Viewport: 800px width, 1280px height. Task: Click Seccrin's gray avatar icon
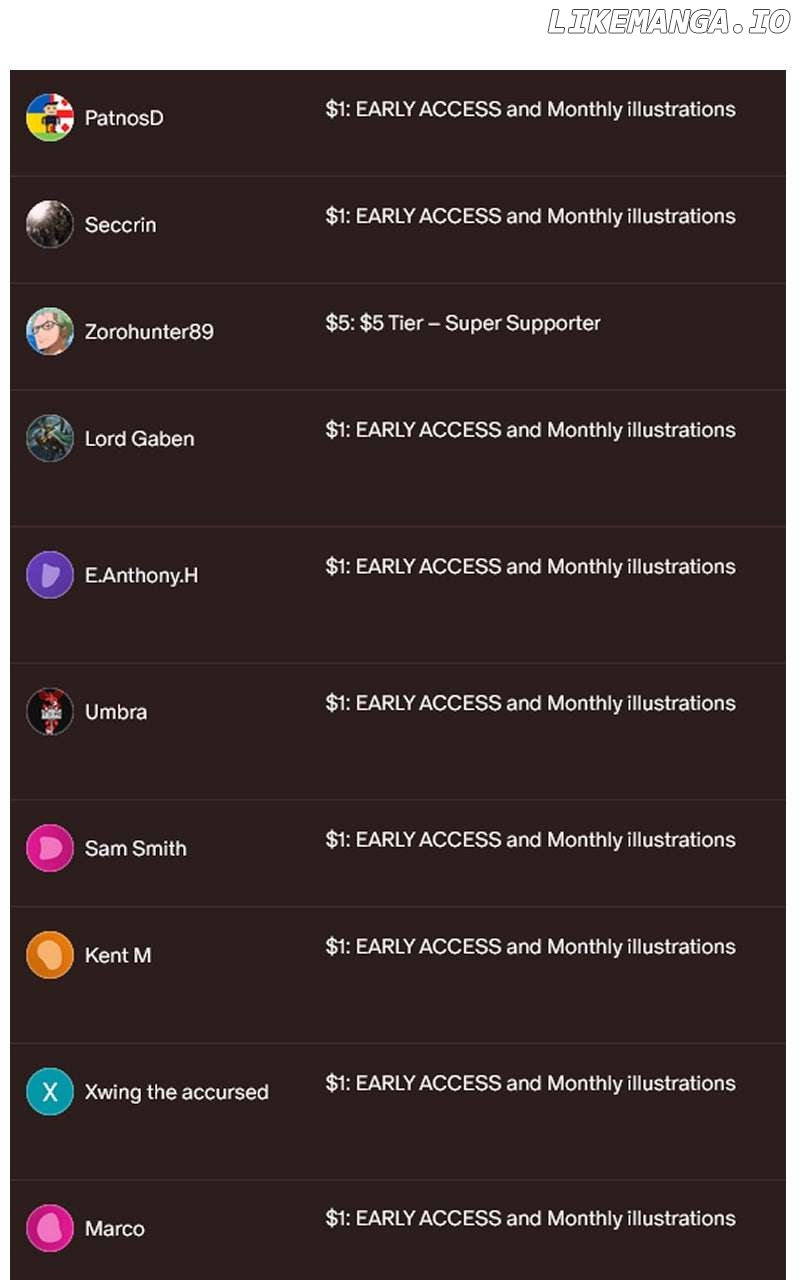tap(50, 225)
